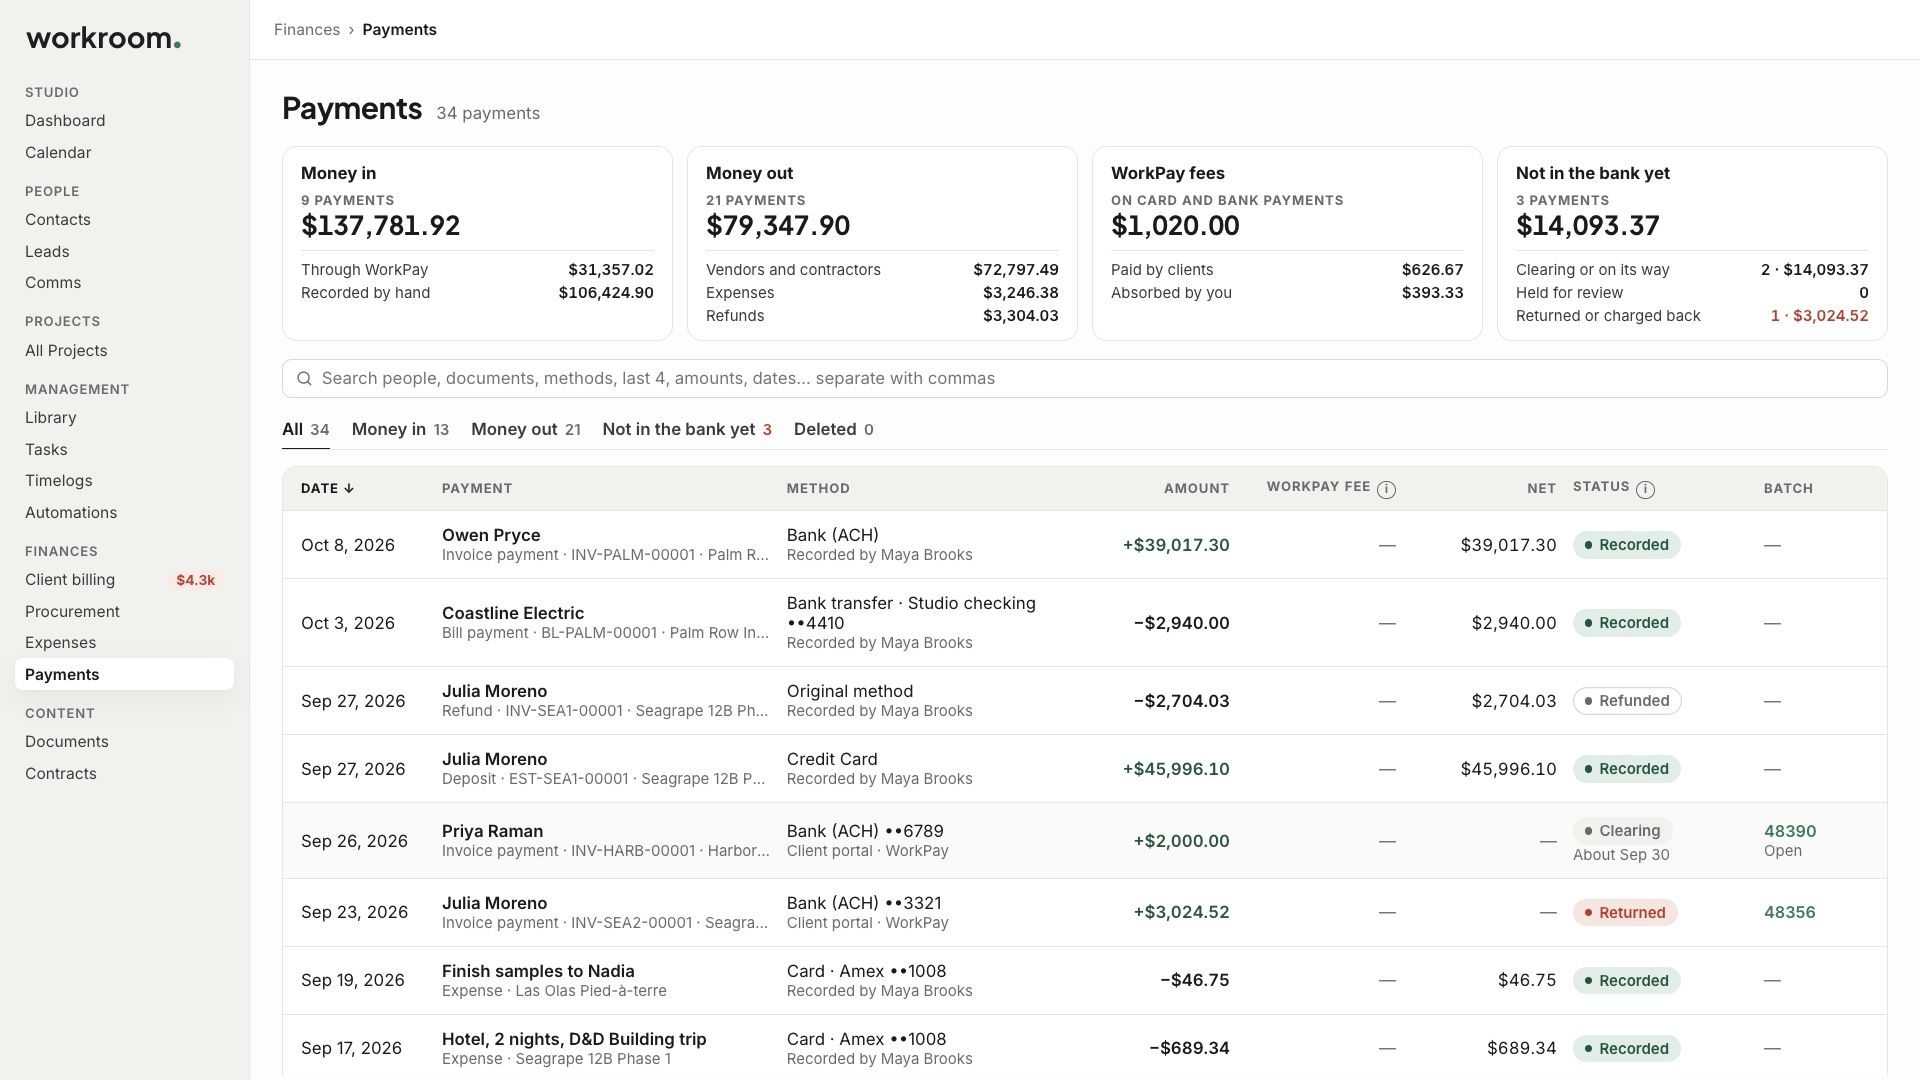Switch to the Money in tab

click(400, 429)
